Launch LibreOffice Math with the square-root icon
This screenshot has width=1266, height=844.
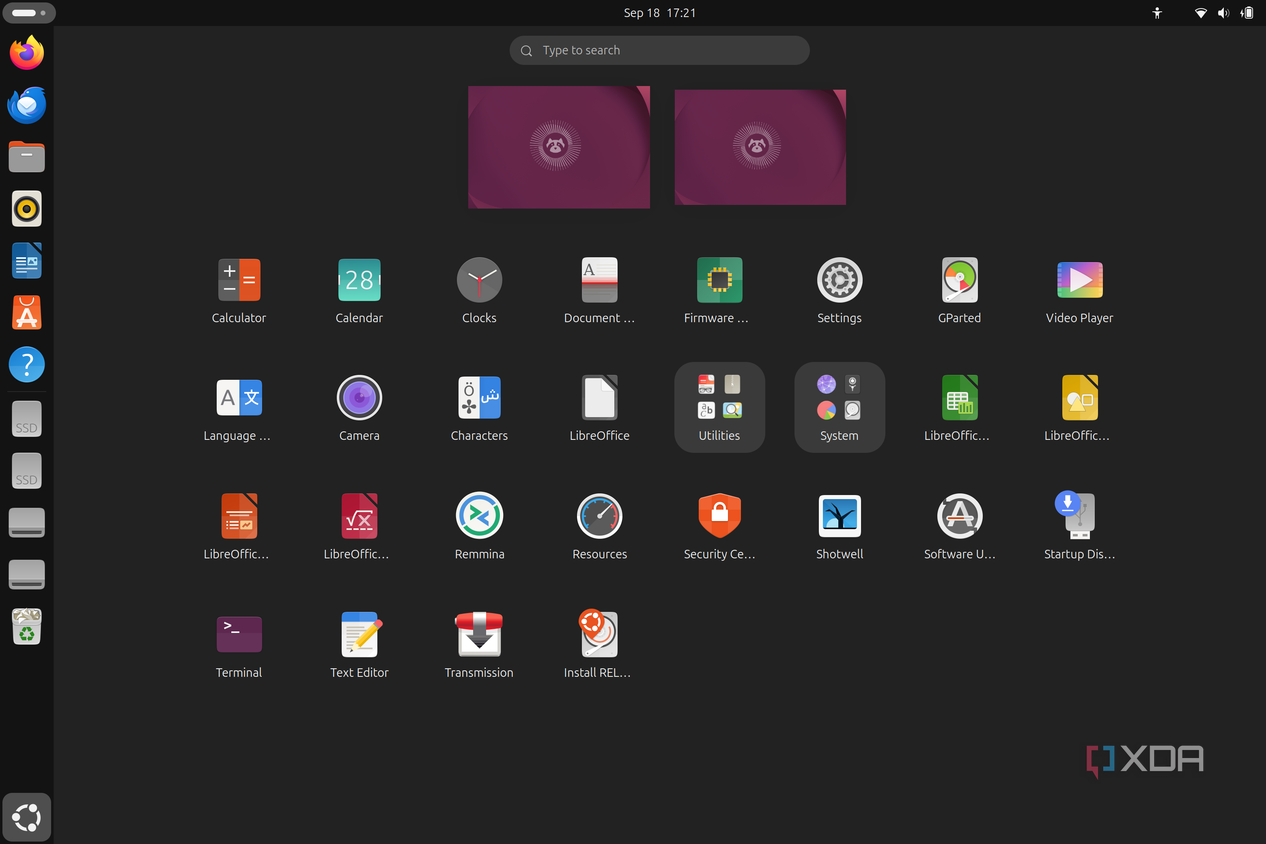coord(359,516)
